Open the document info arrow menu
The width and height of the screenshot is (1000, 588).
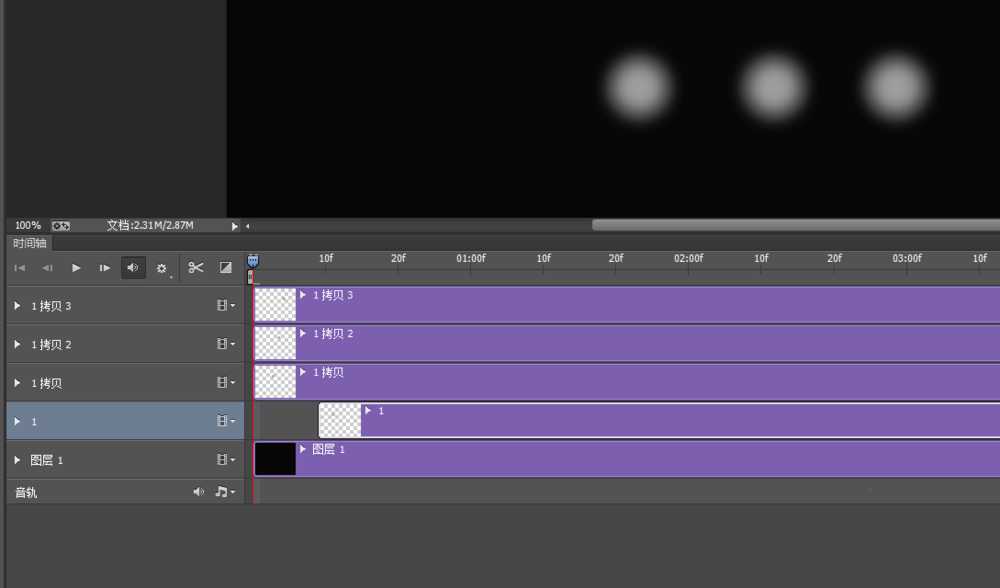[x=235, y=226]
